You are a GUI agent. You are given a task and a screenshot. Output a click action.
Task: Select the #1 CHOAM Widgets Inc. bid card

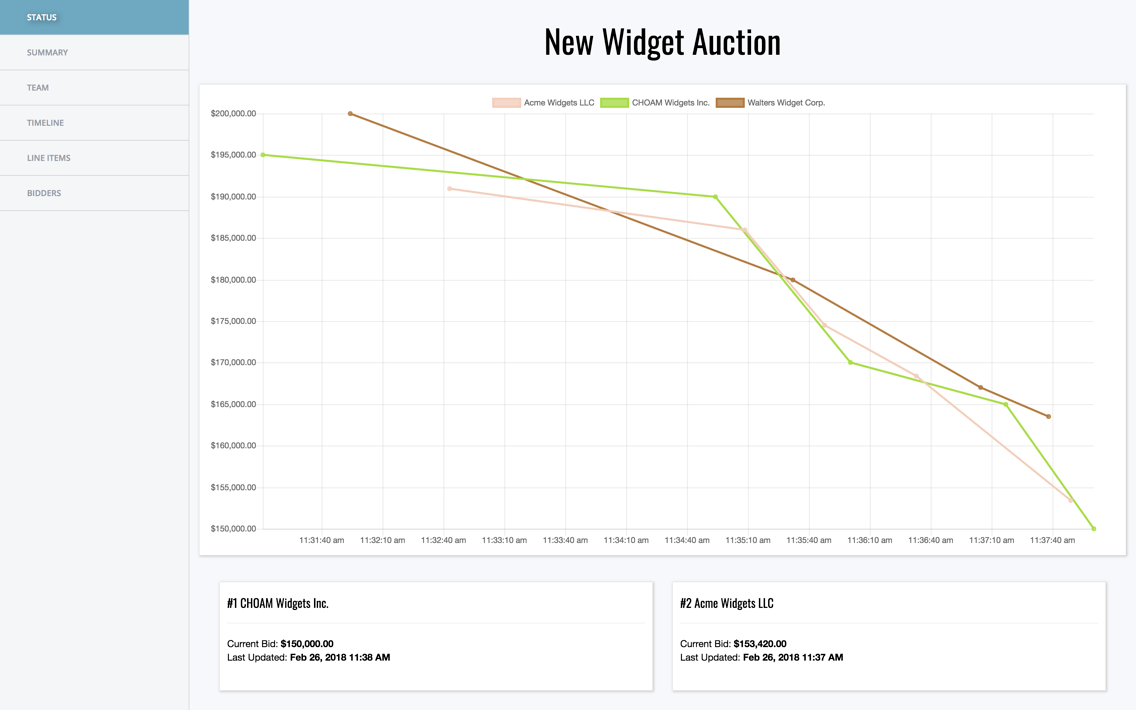point(436,636)
